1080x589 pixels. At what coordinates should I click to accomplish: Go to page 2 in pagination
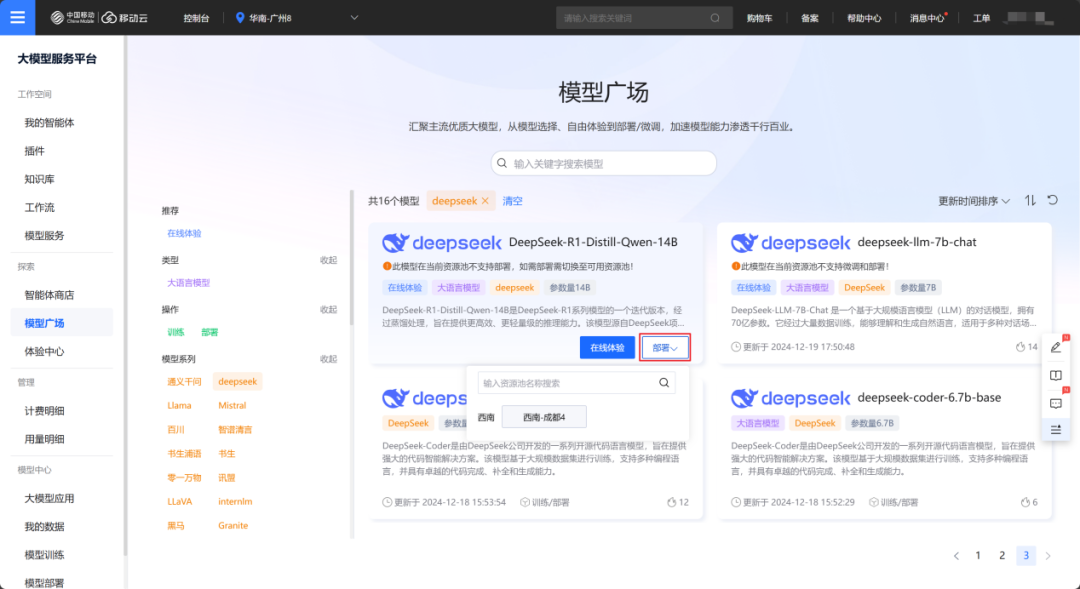click(x=1002, y=555)
